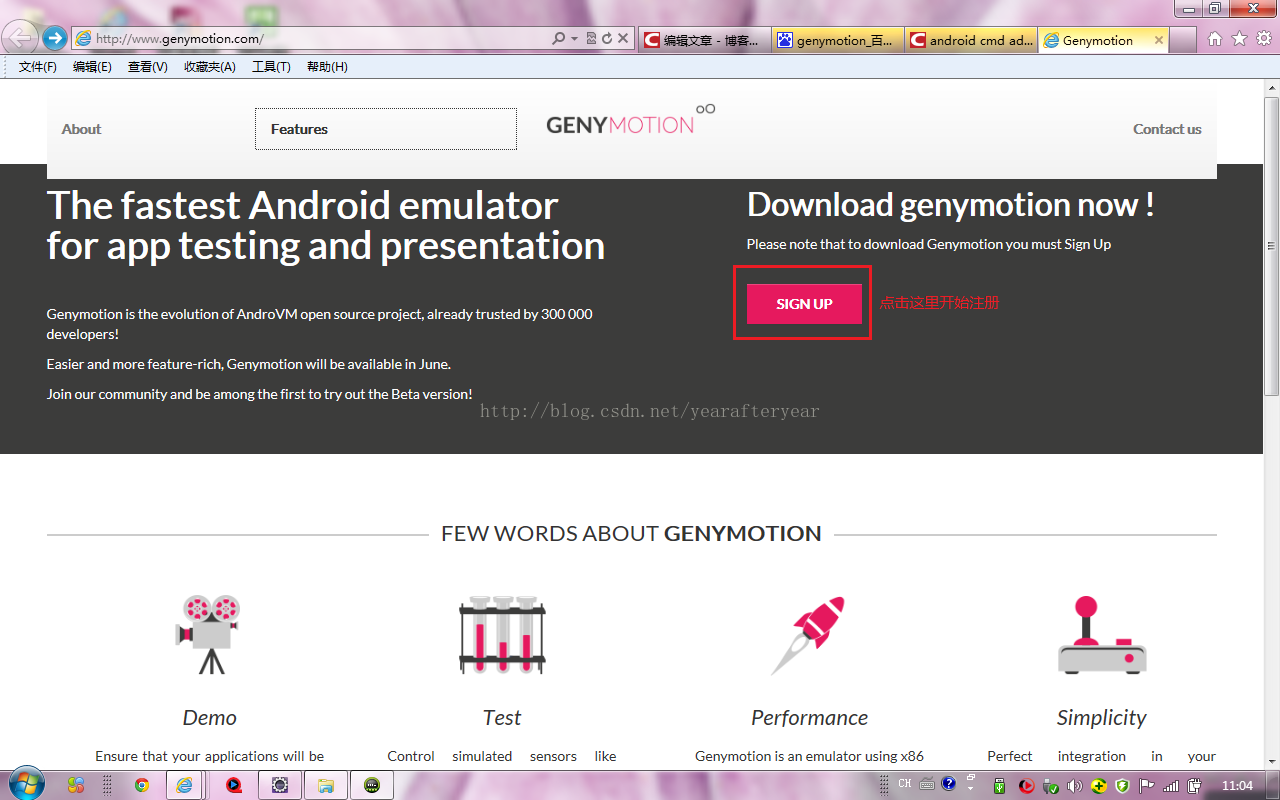Switch to the 编辑文章 - 博客 tab
The width and height of the screenshot is (1280, 800).
pos(704,40)
